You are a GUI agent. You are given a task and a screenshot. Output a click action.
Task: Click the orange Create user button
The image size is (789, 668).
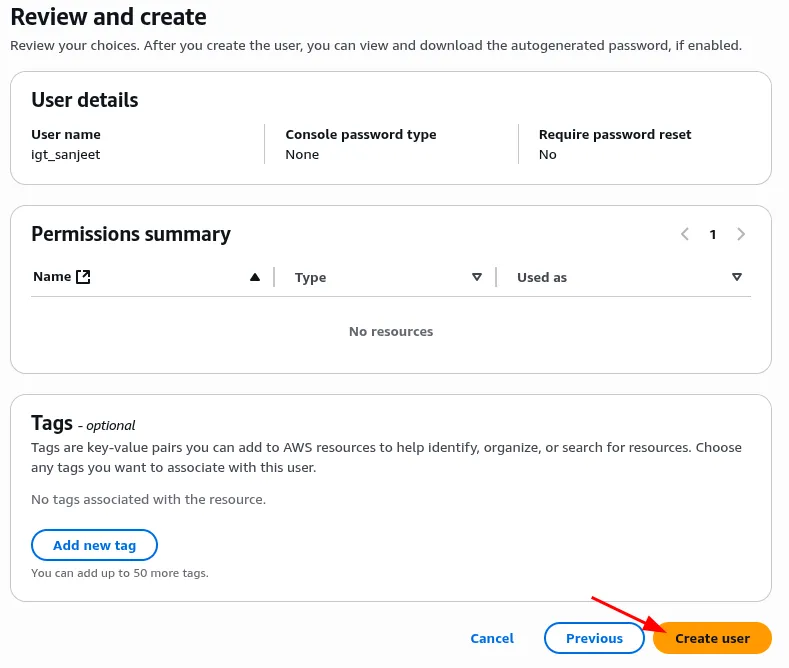pos(712,638)
